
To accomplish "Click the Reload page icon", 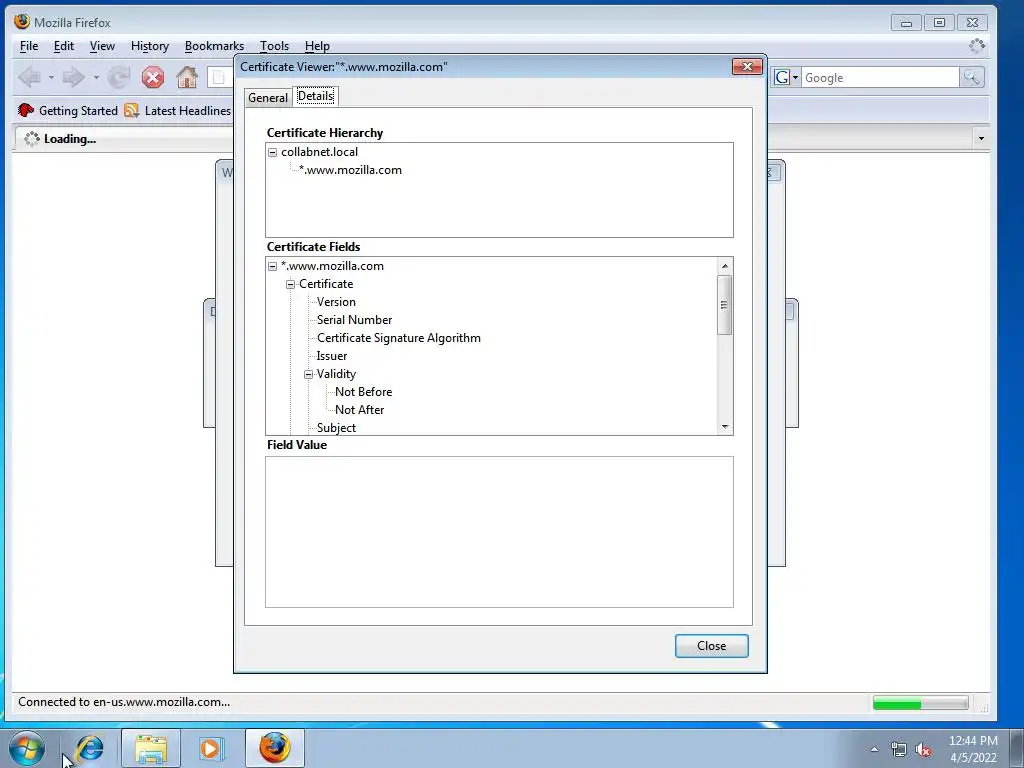I will click(x=119, y=78).
